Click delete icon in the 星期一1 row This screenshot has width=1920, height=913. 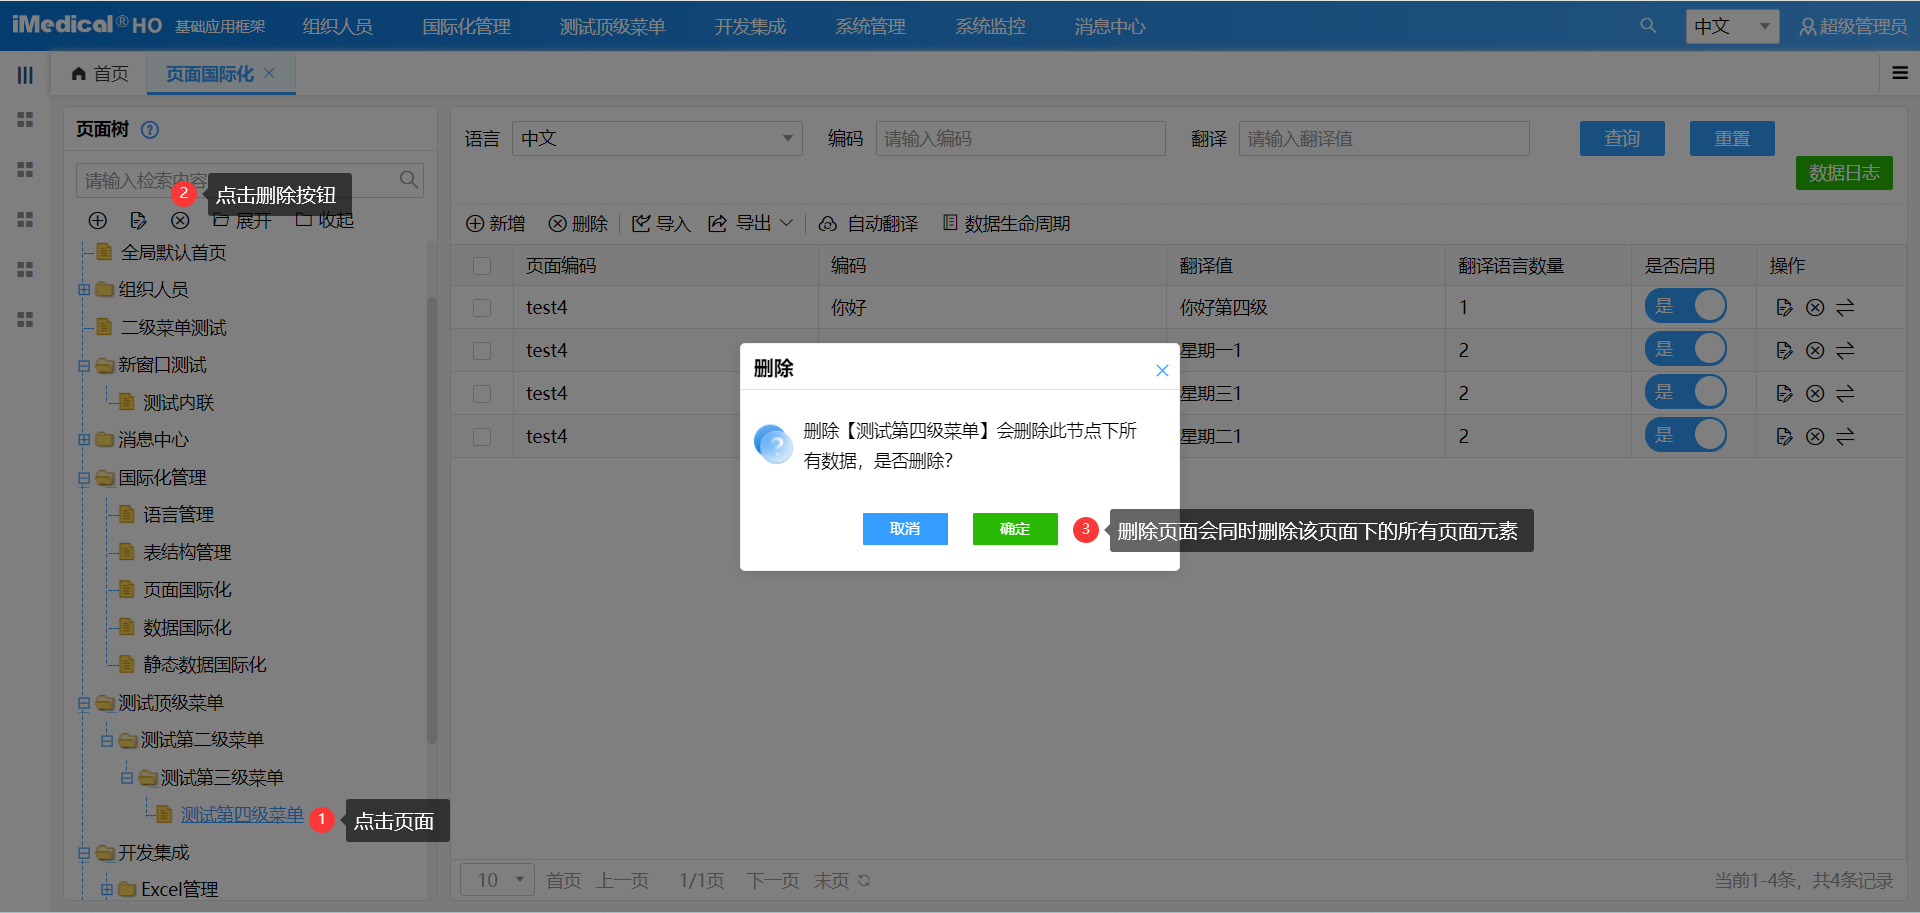(x=1815, y=351)
